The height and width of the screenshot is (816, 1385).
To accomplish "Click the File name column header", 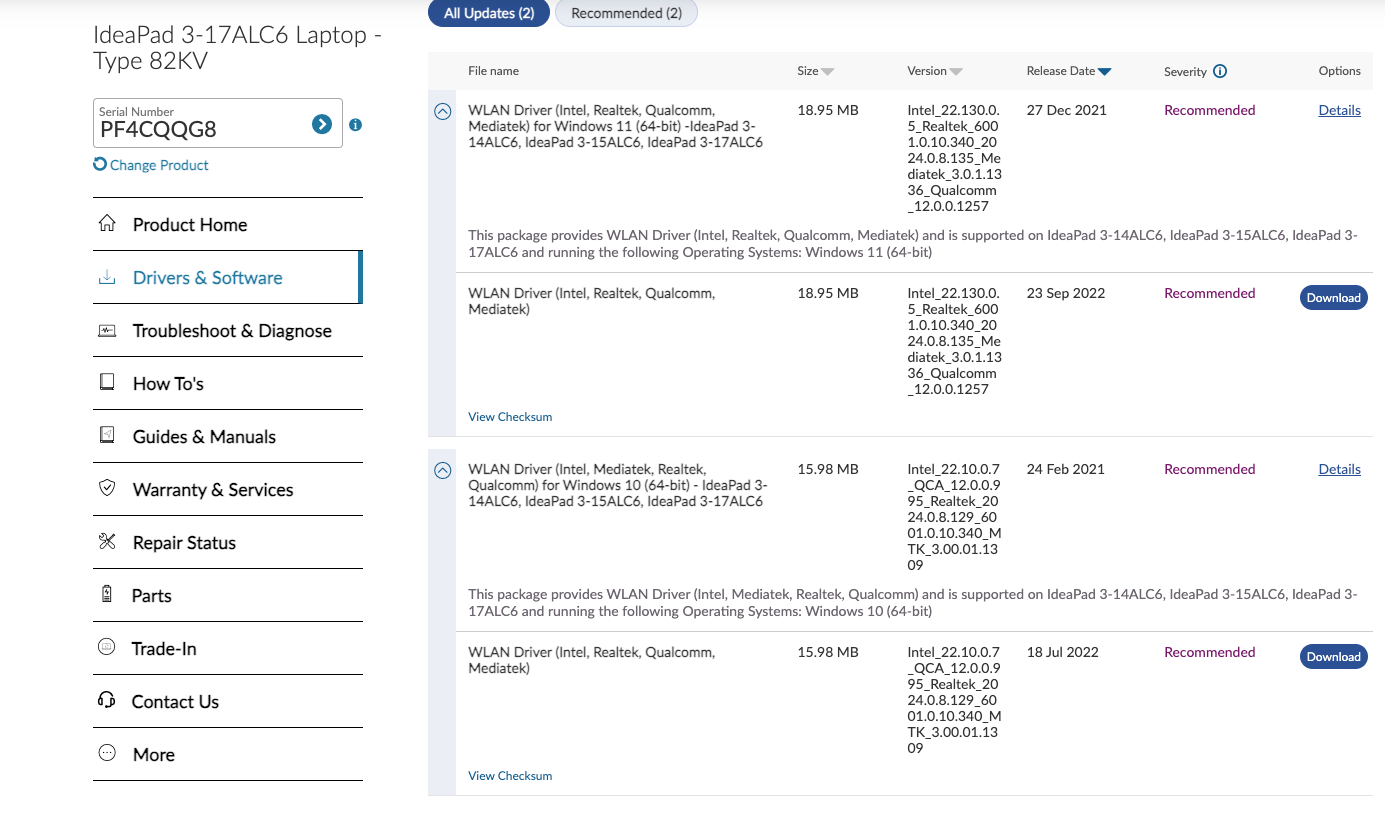I will (x=493, y=71).
